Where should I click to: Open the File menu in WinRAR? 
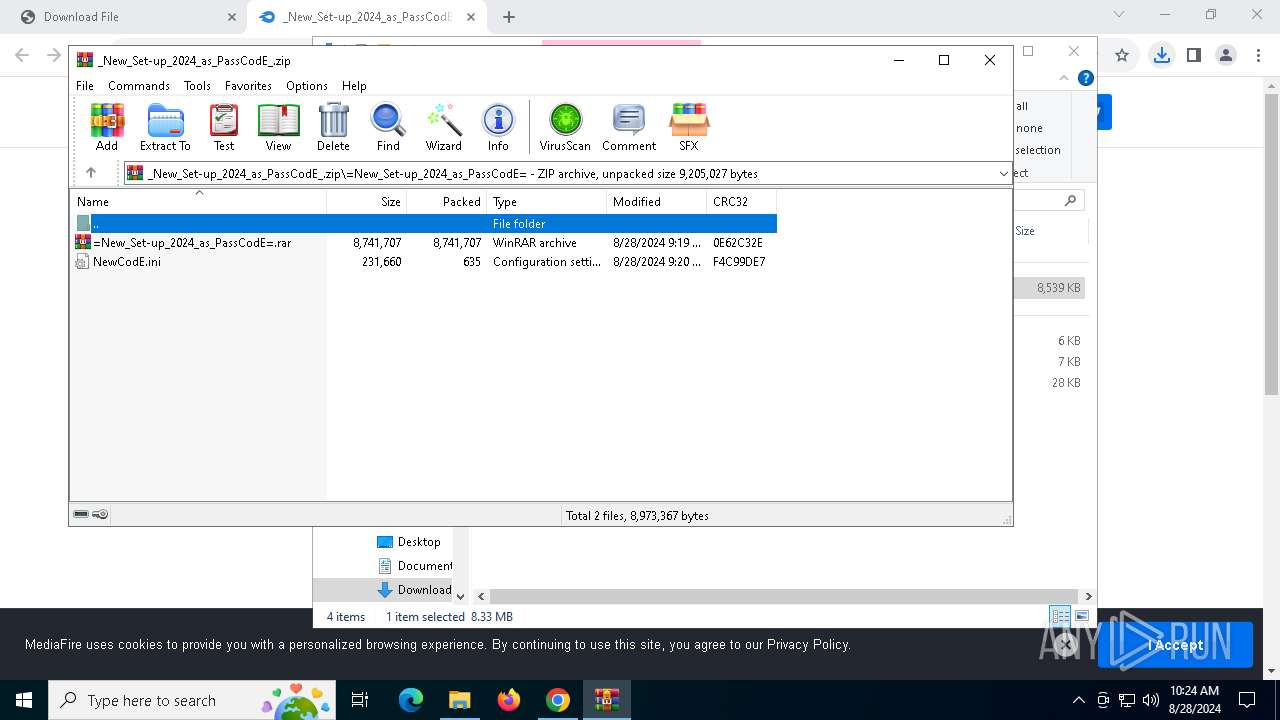tap(85, 86)
